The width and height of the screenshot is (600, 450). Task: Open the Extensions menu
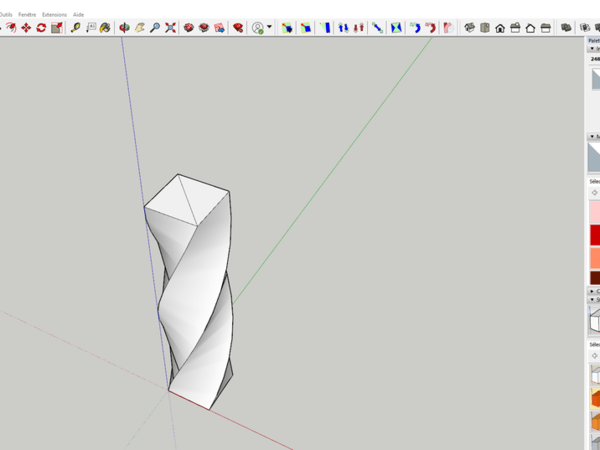[x=54, y=14]
